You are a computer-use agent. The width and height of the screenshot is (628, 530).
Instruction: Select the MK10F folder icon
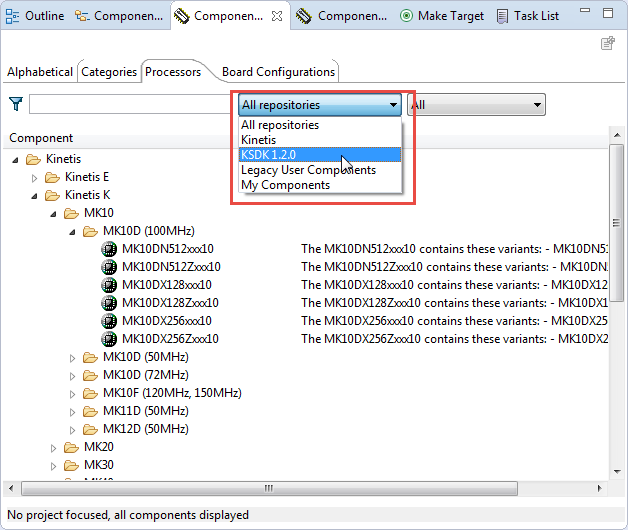point(91,393)
